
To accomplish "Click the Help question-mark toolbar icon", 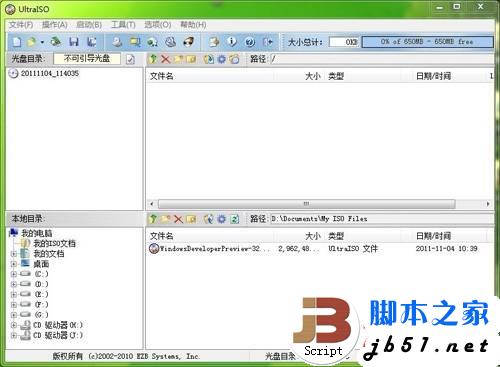I will coord(250,42).
